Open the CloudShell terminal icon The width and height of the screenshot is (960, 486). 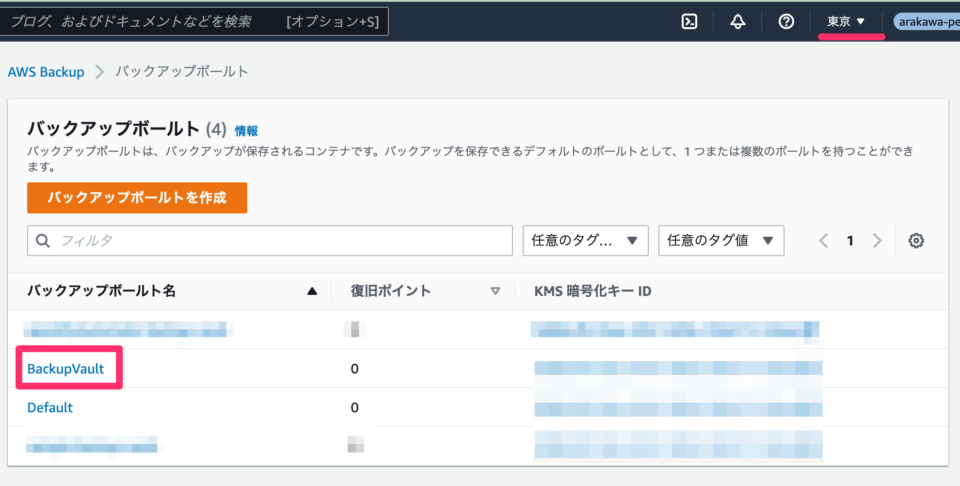coord(689,21)
